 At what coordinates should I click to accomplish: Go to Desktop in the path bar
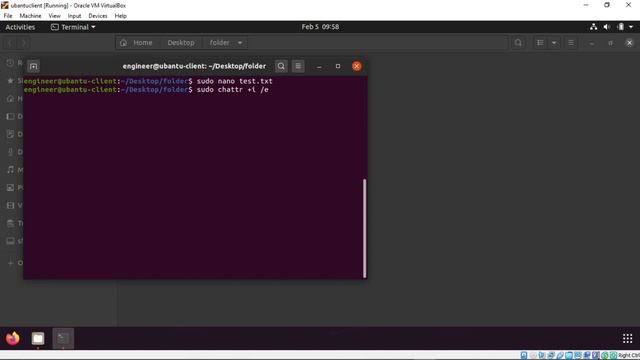181,43
